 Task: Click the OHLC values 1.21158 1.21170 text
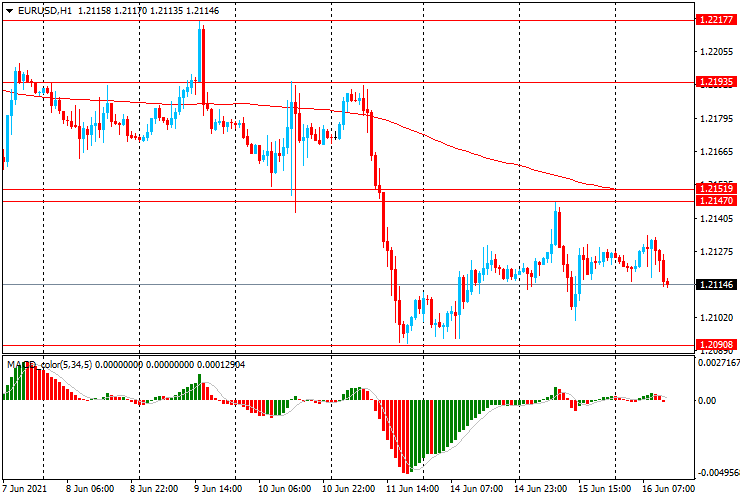(112, 10)
